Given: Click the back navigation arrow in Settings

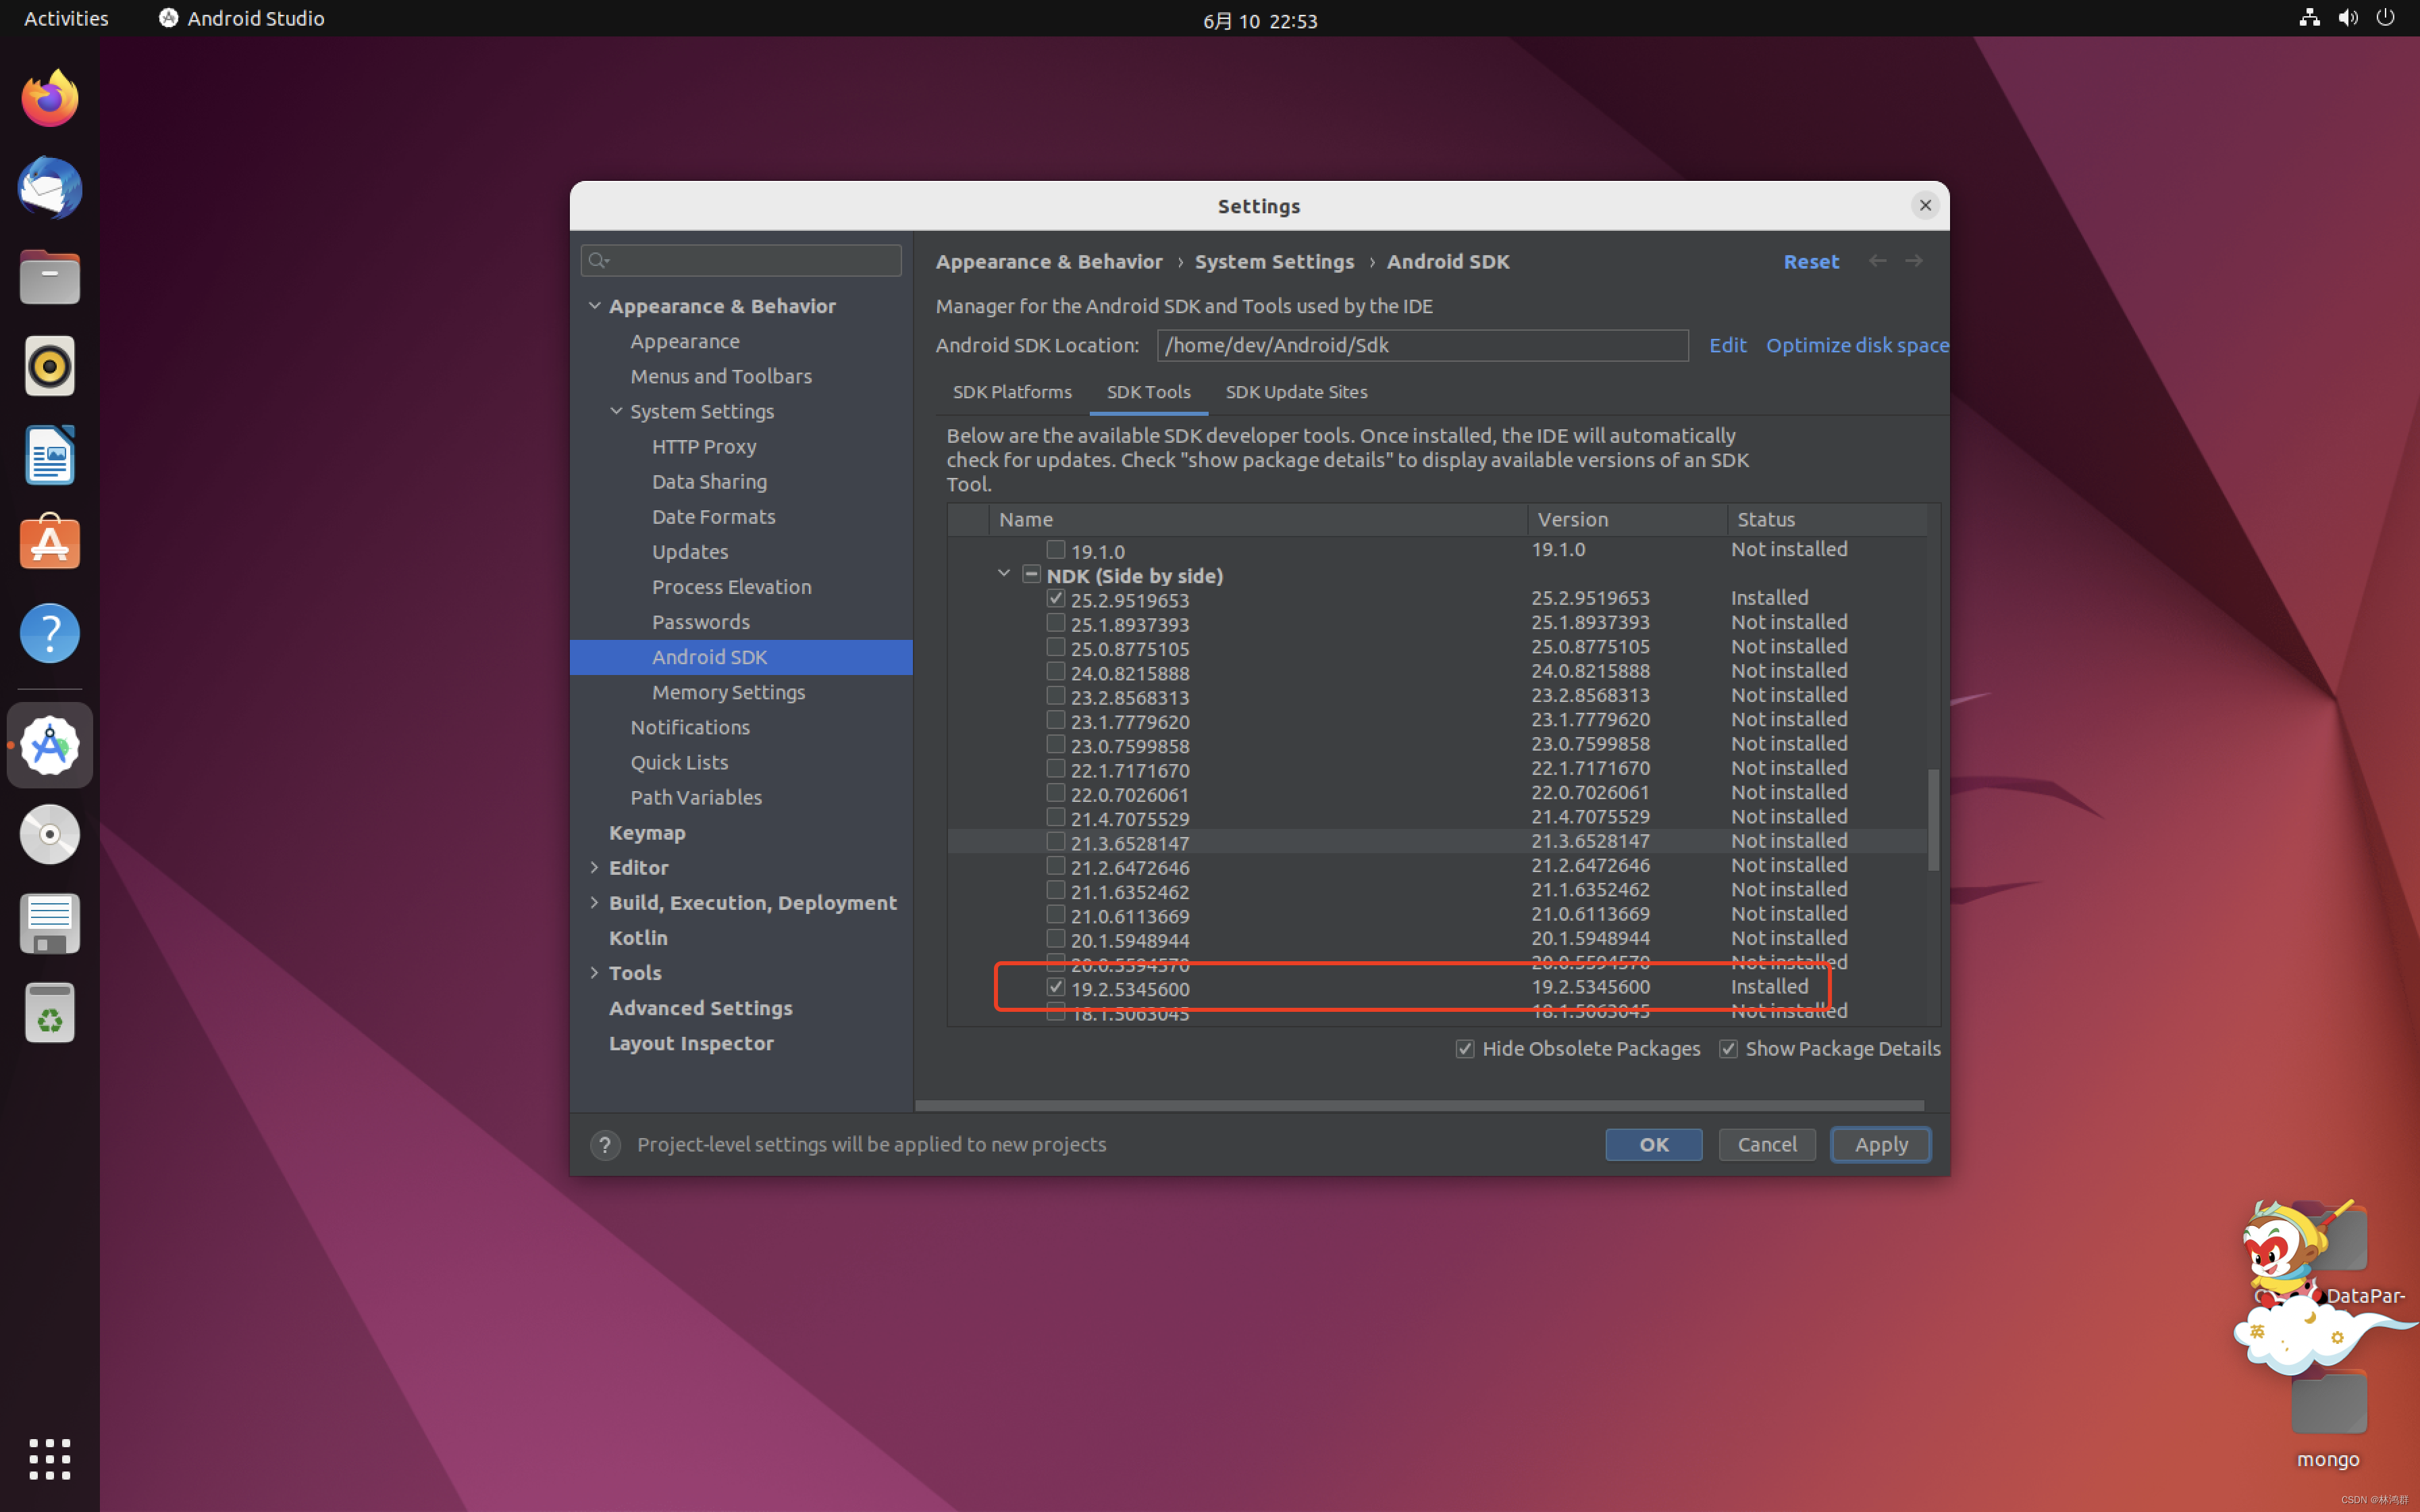Looking at the screenshot, I should 1877,261.
